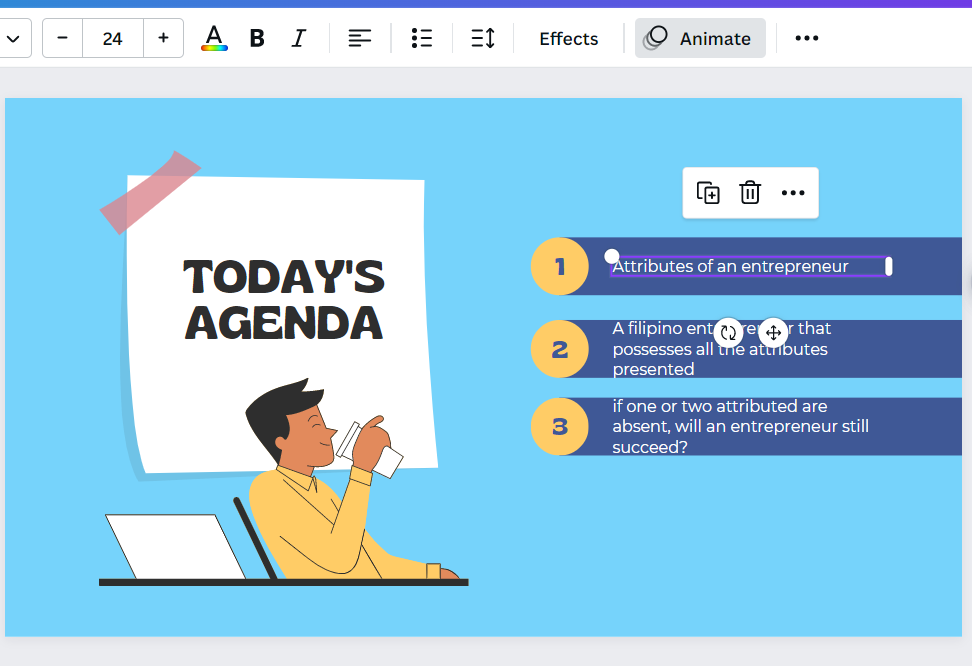Duplicate the element with the copy icon
972x666 pixels.
click(707, 193)
